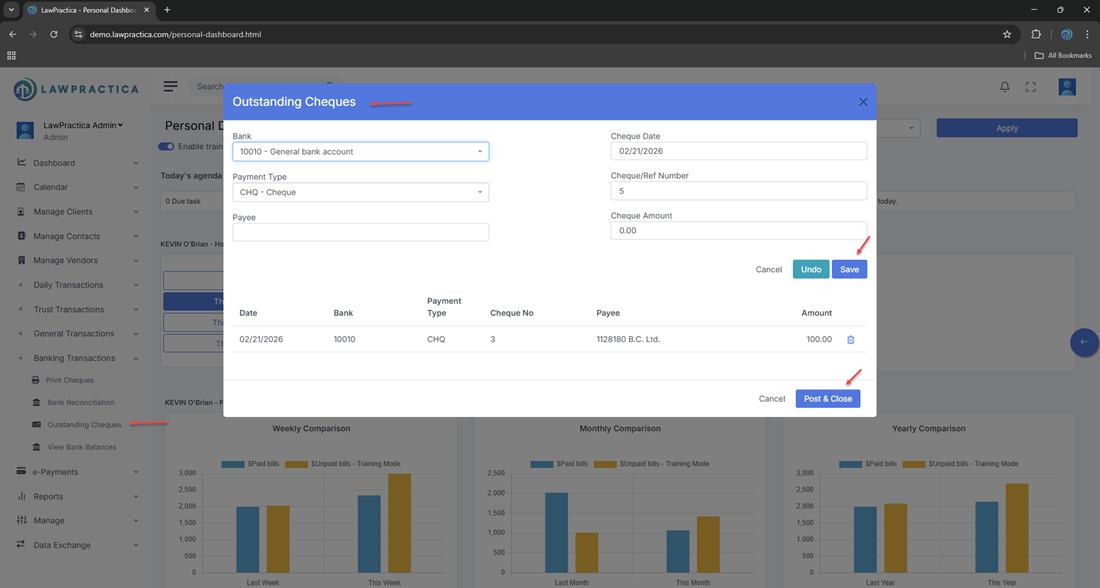
Task: Open the browser extensions icon
Action: coord(1036,34)
